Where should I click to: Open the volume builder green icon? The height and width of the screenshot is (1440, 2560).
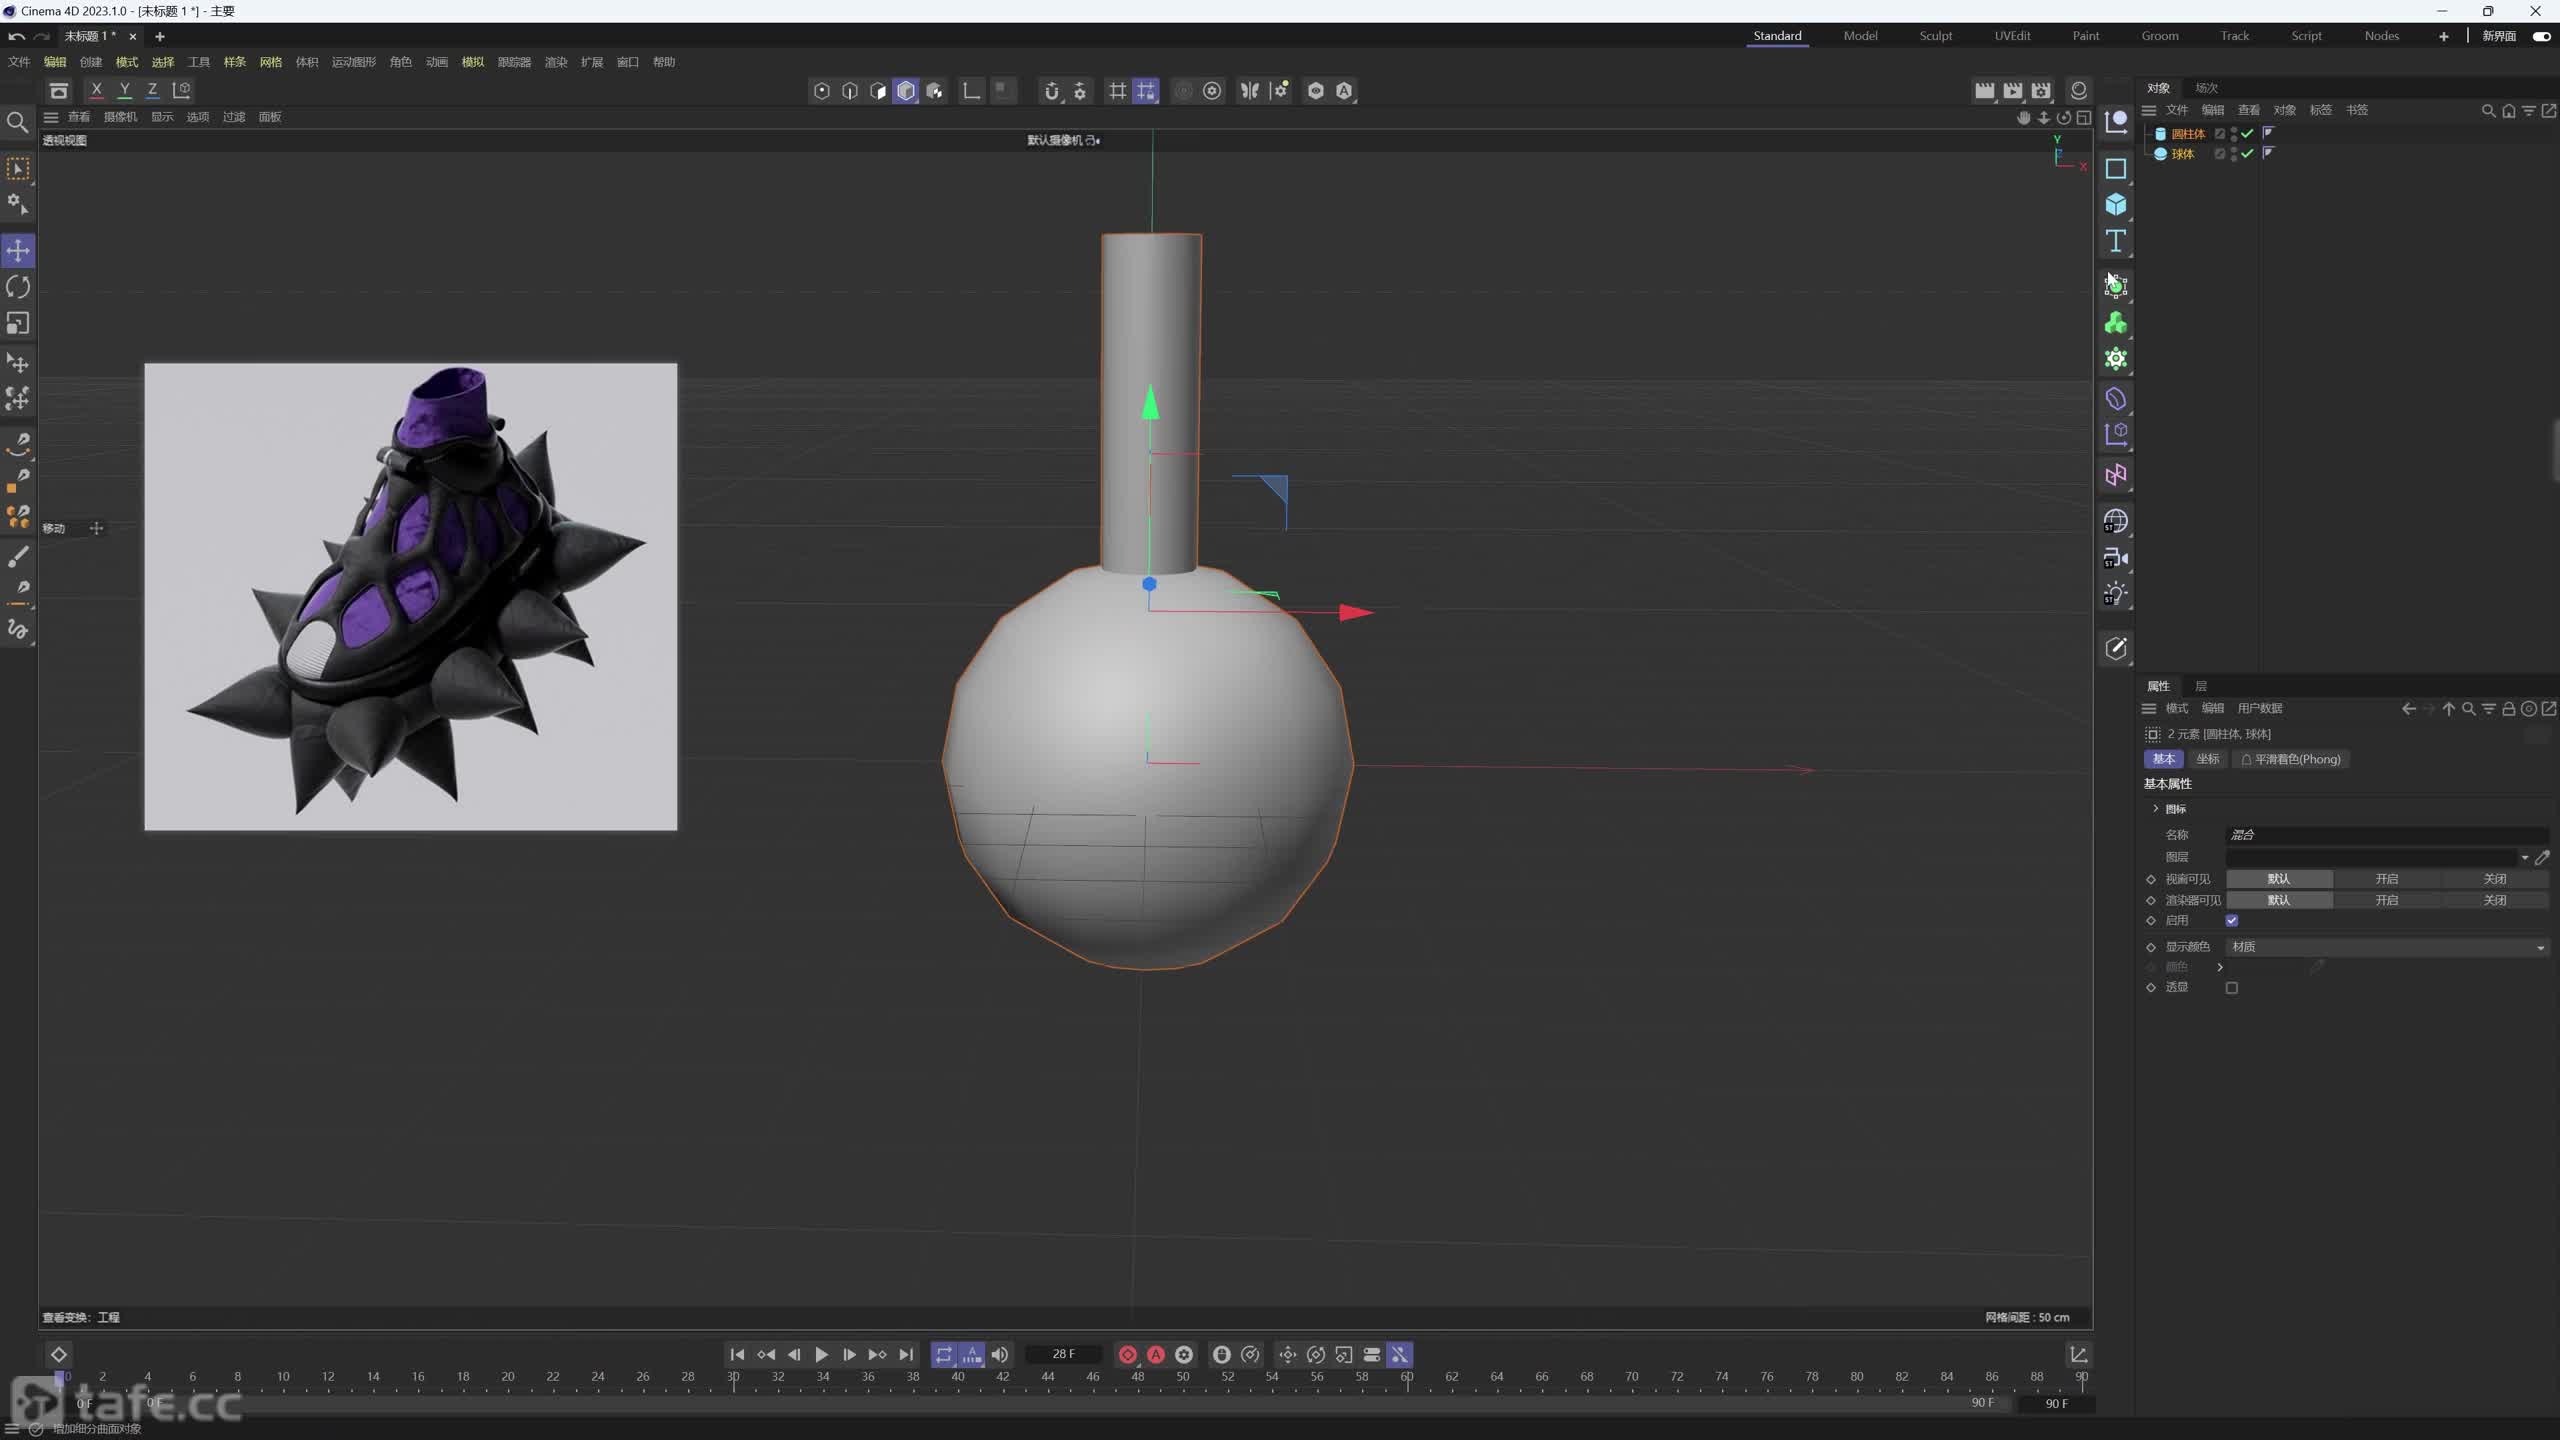coord(2115,323)
